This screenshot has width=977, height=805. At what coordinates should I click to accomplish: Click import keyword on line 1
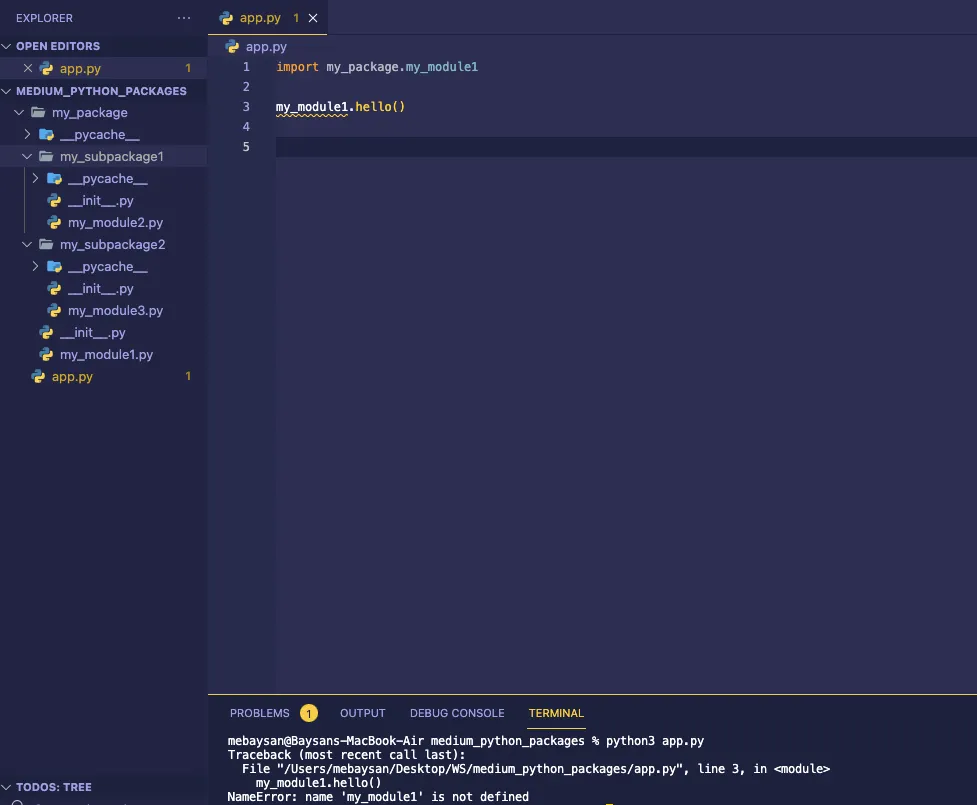click(x=297, y=67)
